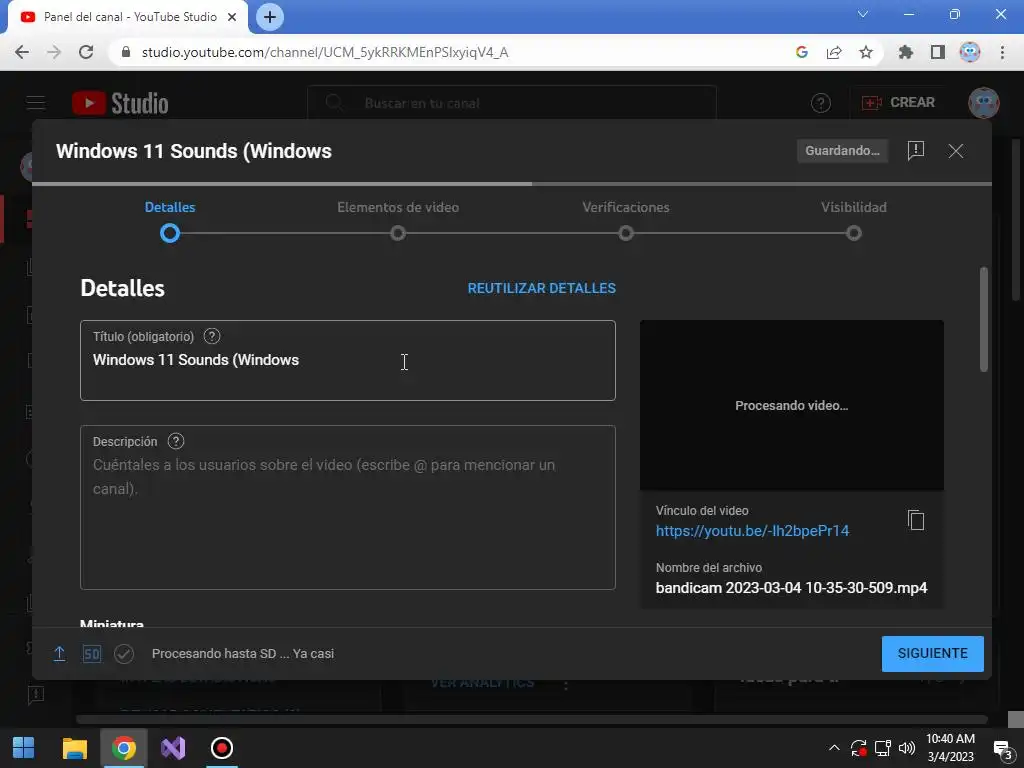Go to the Elementos de video step

398,221
